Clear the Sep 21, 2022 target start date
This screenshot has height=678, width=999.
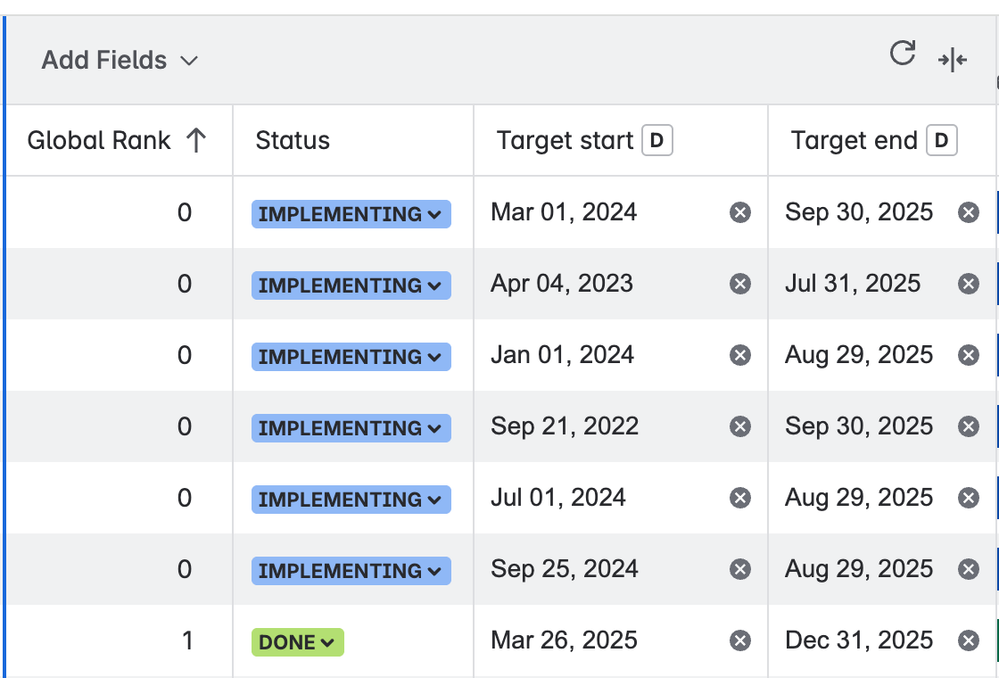click(740, 427)
